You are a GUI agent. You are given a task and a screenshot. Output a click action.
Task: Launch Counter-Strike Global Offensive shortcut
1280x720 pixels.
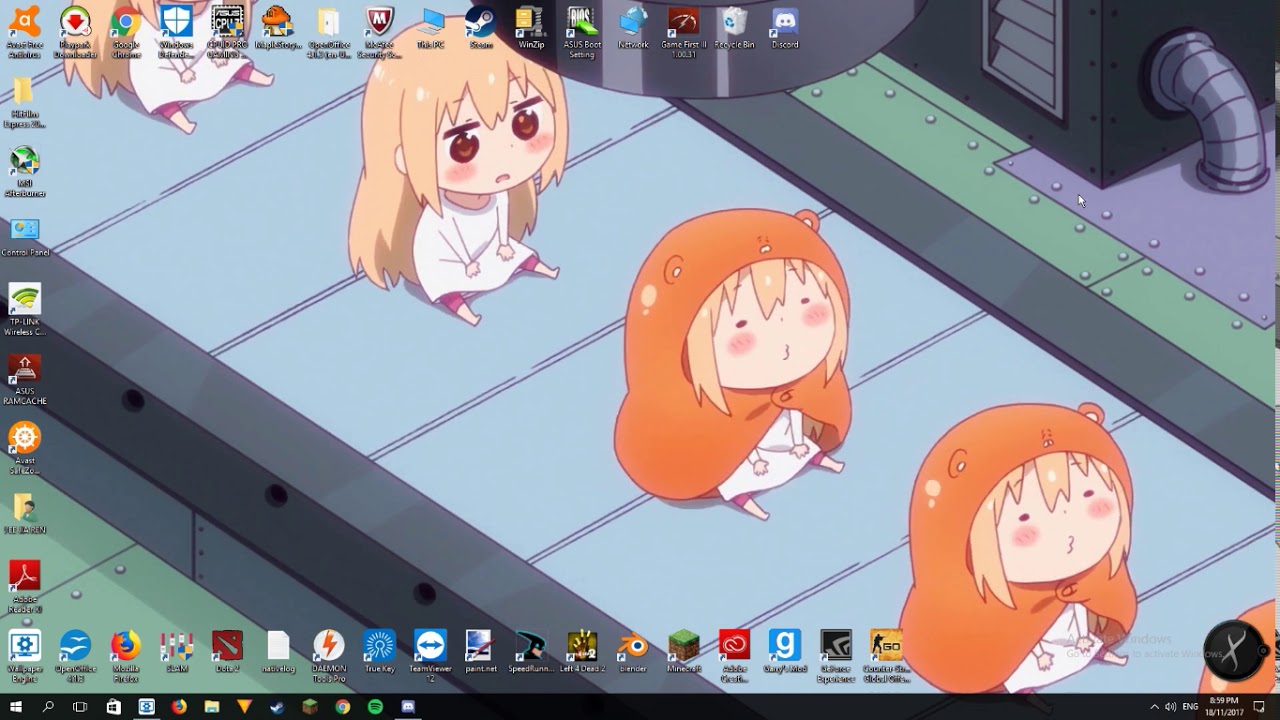(x=886, y=656)
